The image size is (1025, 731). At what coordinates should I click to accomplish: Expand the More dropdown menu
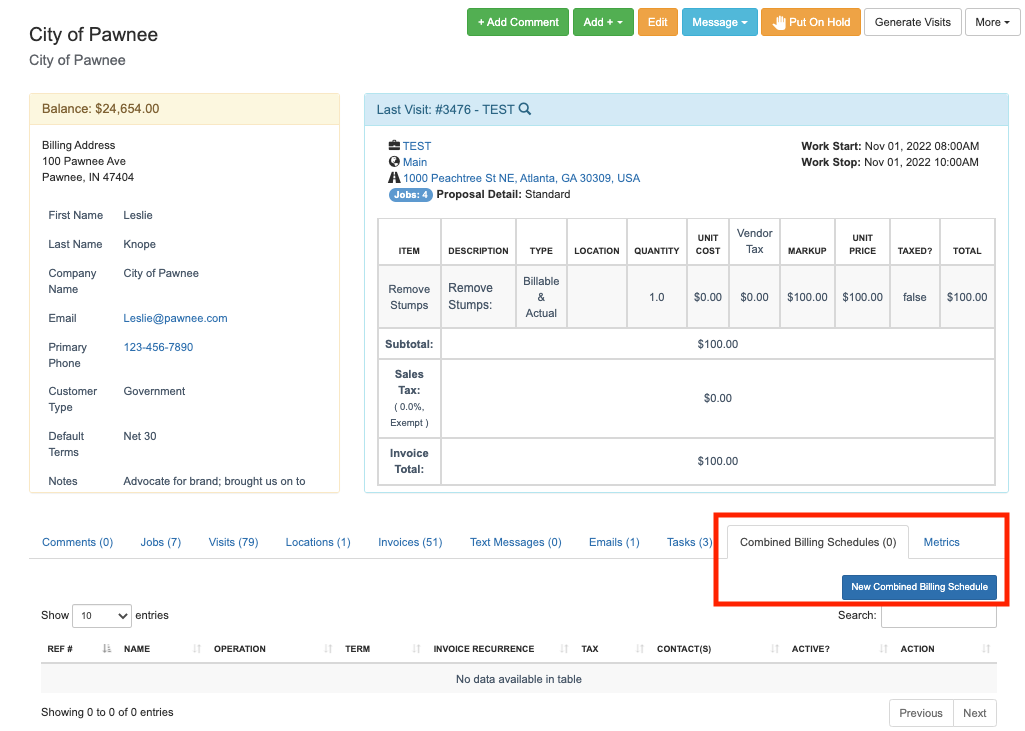992,22
